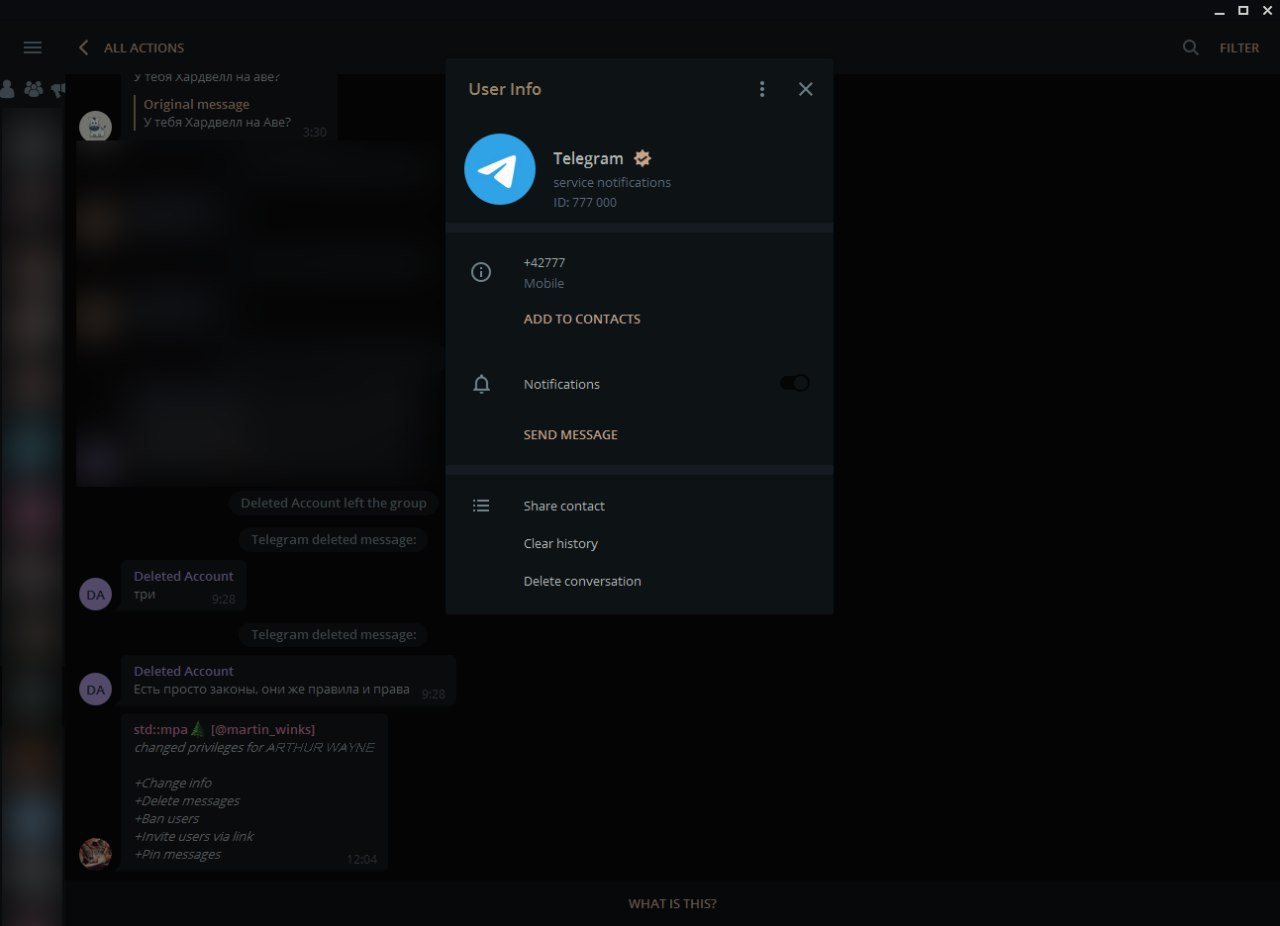Screen dimensions: 1280x926
Task: Click the std::mpa sender name
Action: 160,729
